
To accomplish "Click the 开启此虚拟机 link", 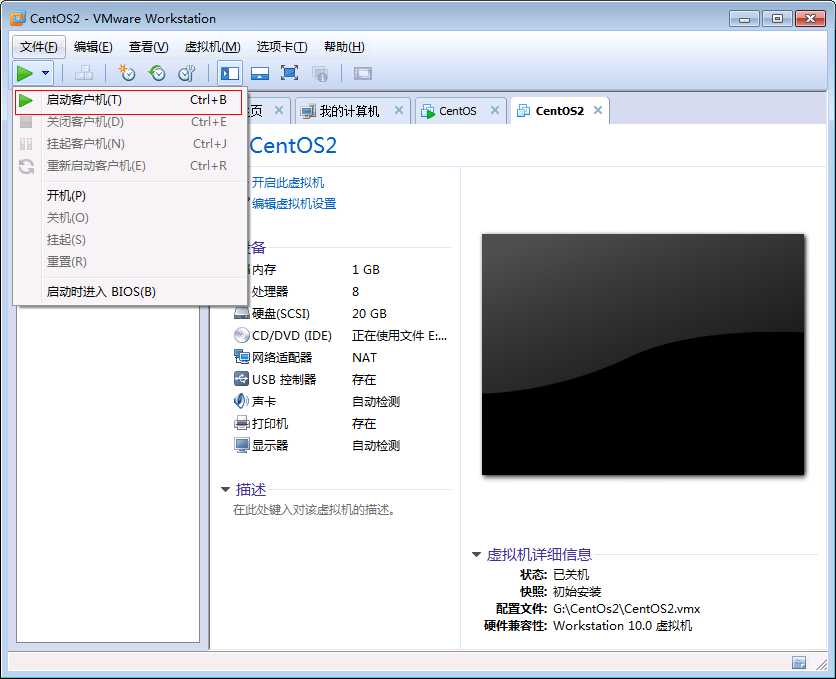I will tap(288, 182).
